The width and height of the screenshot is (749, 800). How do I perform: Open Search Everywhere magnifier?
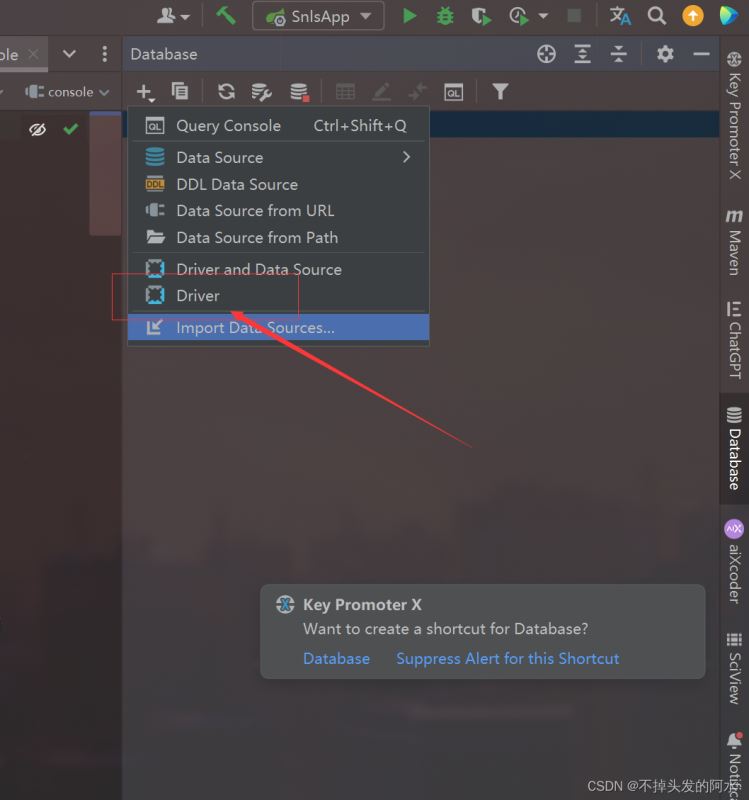click(657, 16)
